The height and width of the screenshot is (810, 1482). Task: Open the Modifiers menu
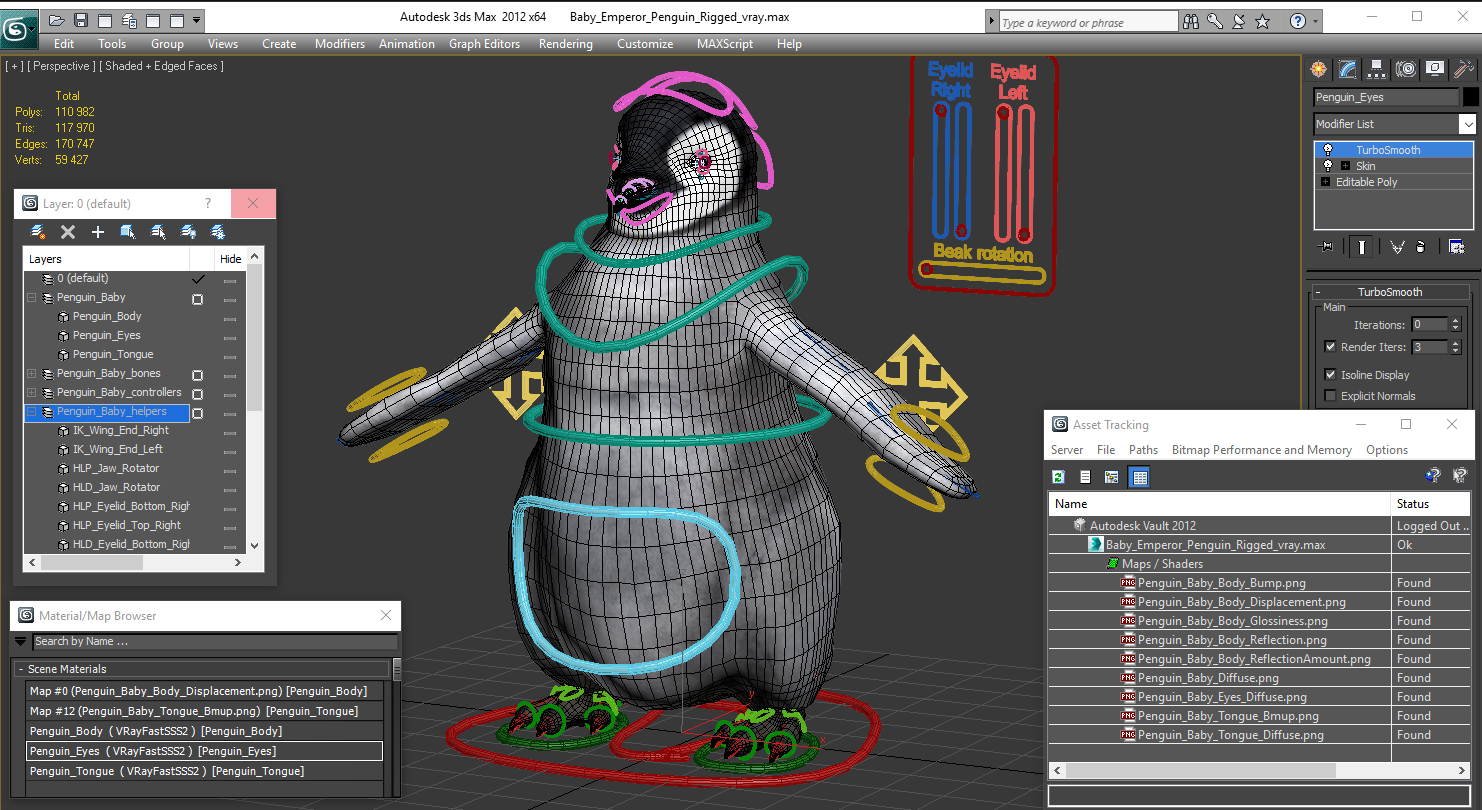(x=340, y=44)
